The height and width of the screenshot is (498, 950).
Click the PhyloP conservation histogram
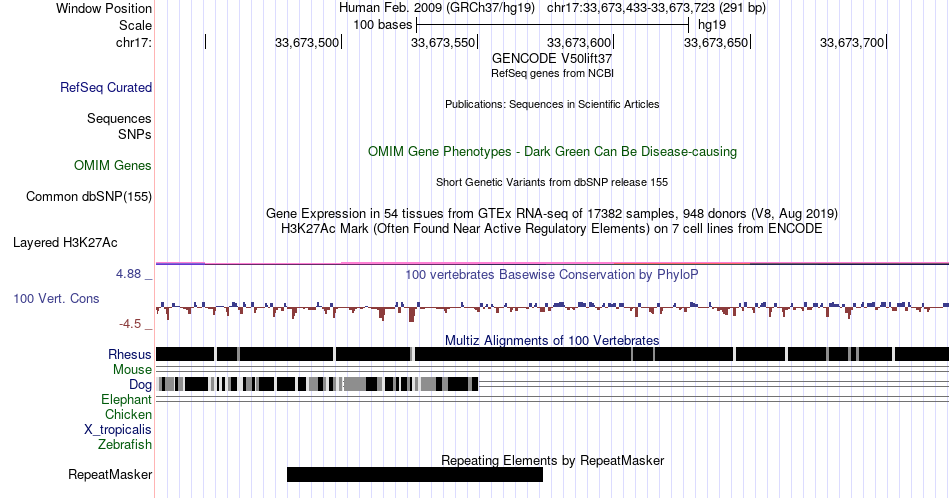pyautogui.click(x=552, y=310)
